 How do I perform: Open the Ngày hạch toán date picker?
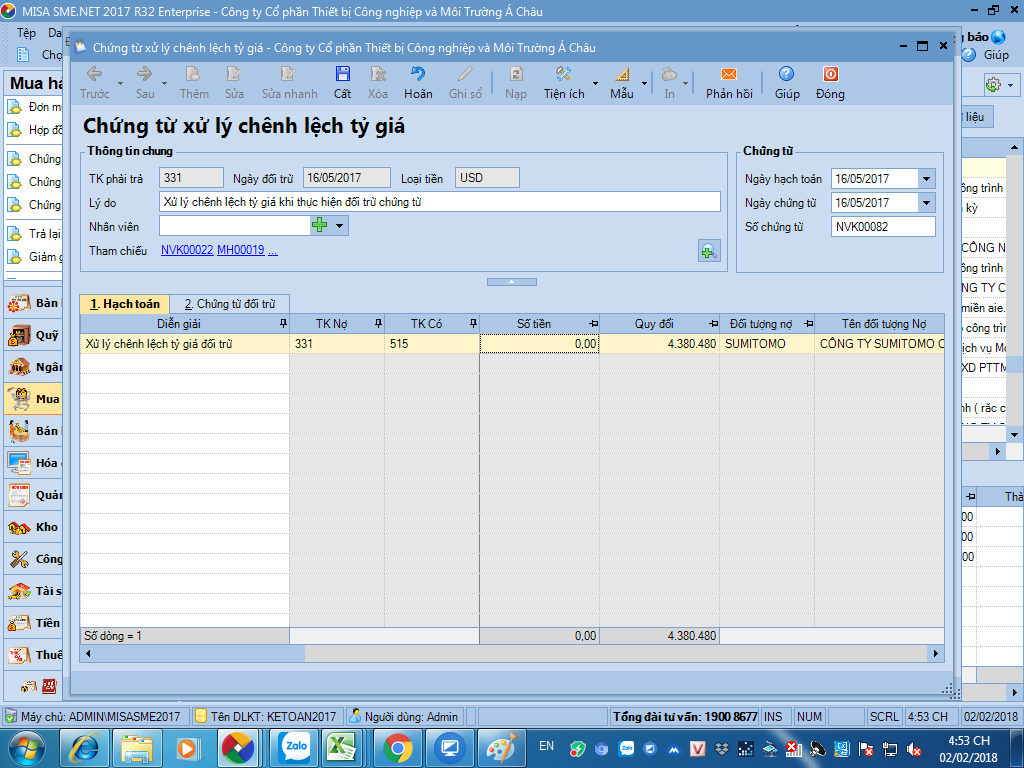point(926,179)
